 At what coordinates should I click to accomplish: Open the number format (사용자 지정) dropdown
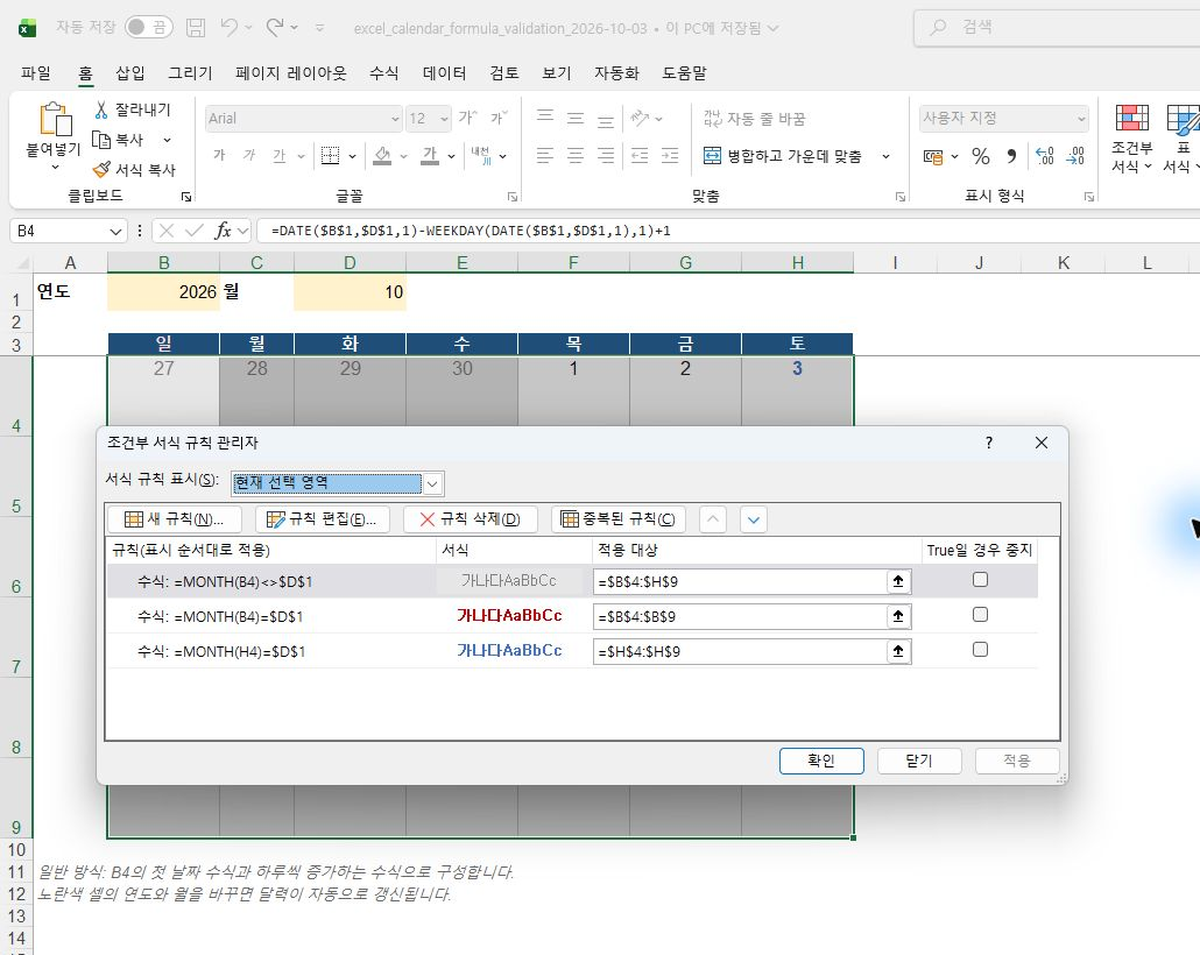tap(1081, 118)
